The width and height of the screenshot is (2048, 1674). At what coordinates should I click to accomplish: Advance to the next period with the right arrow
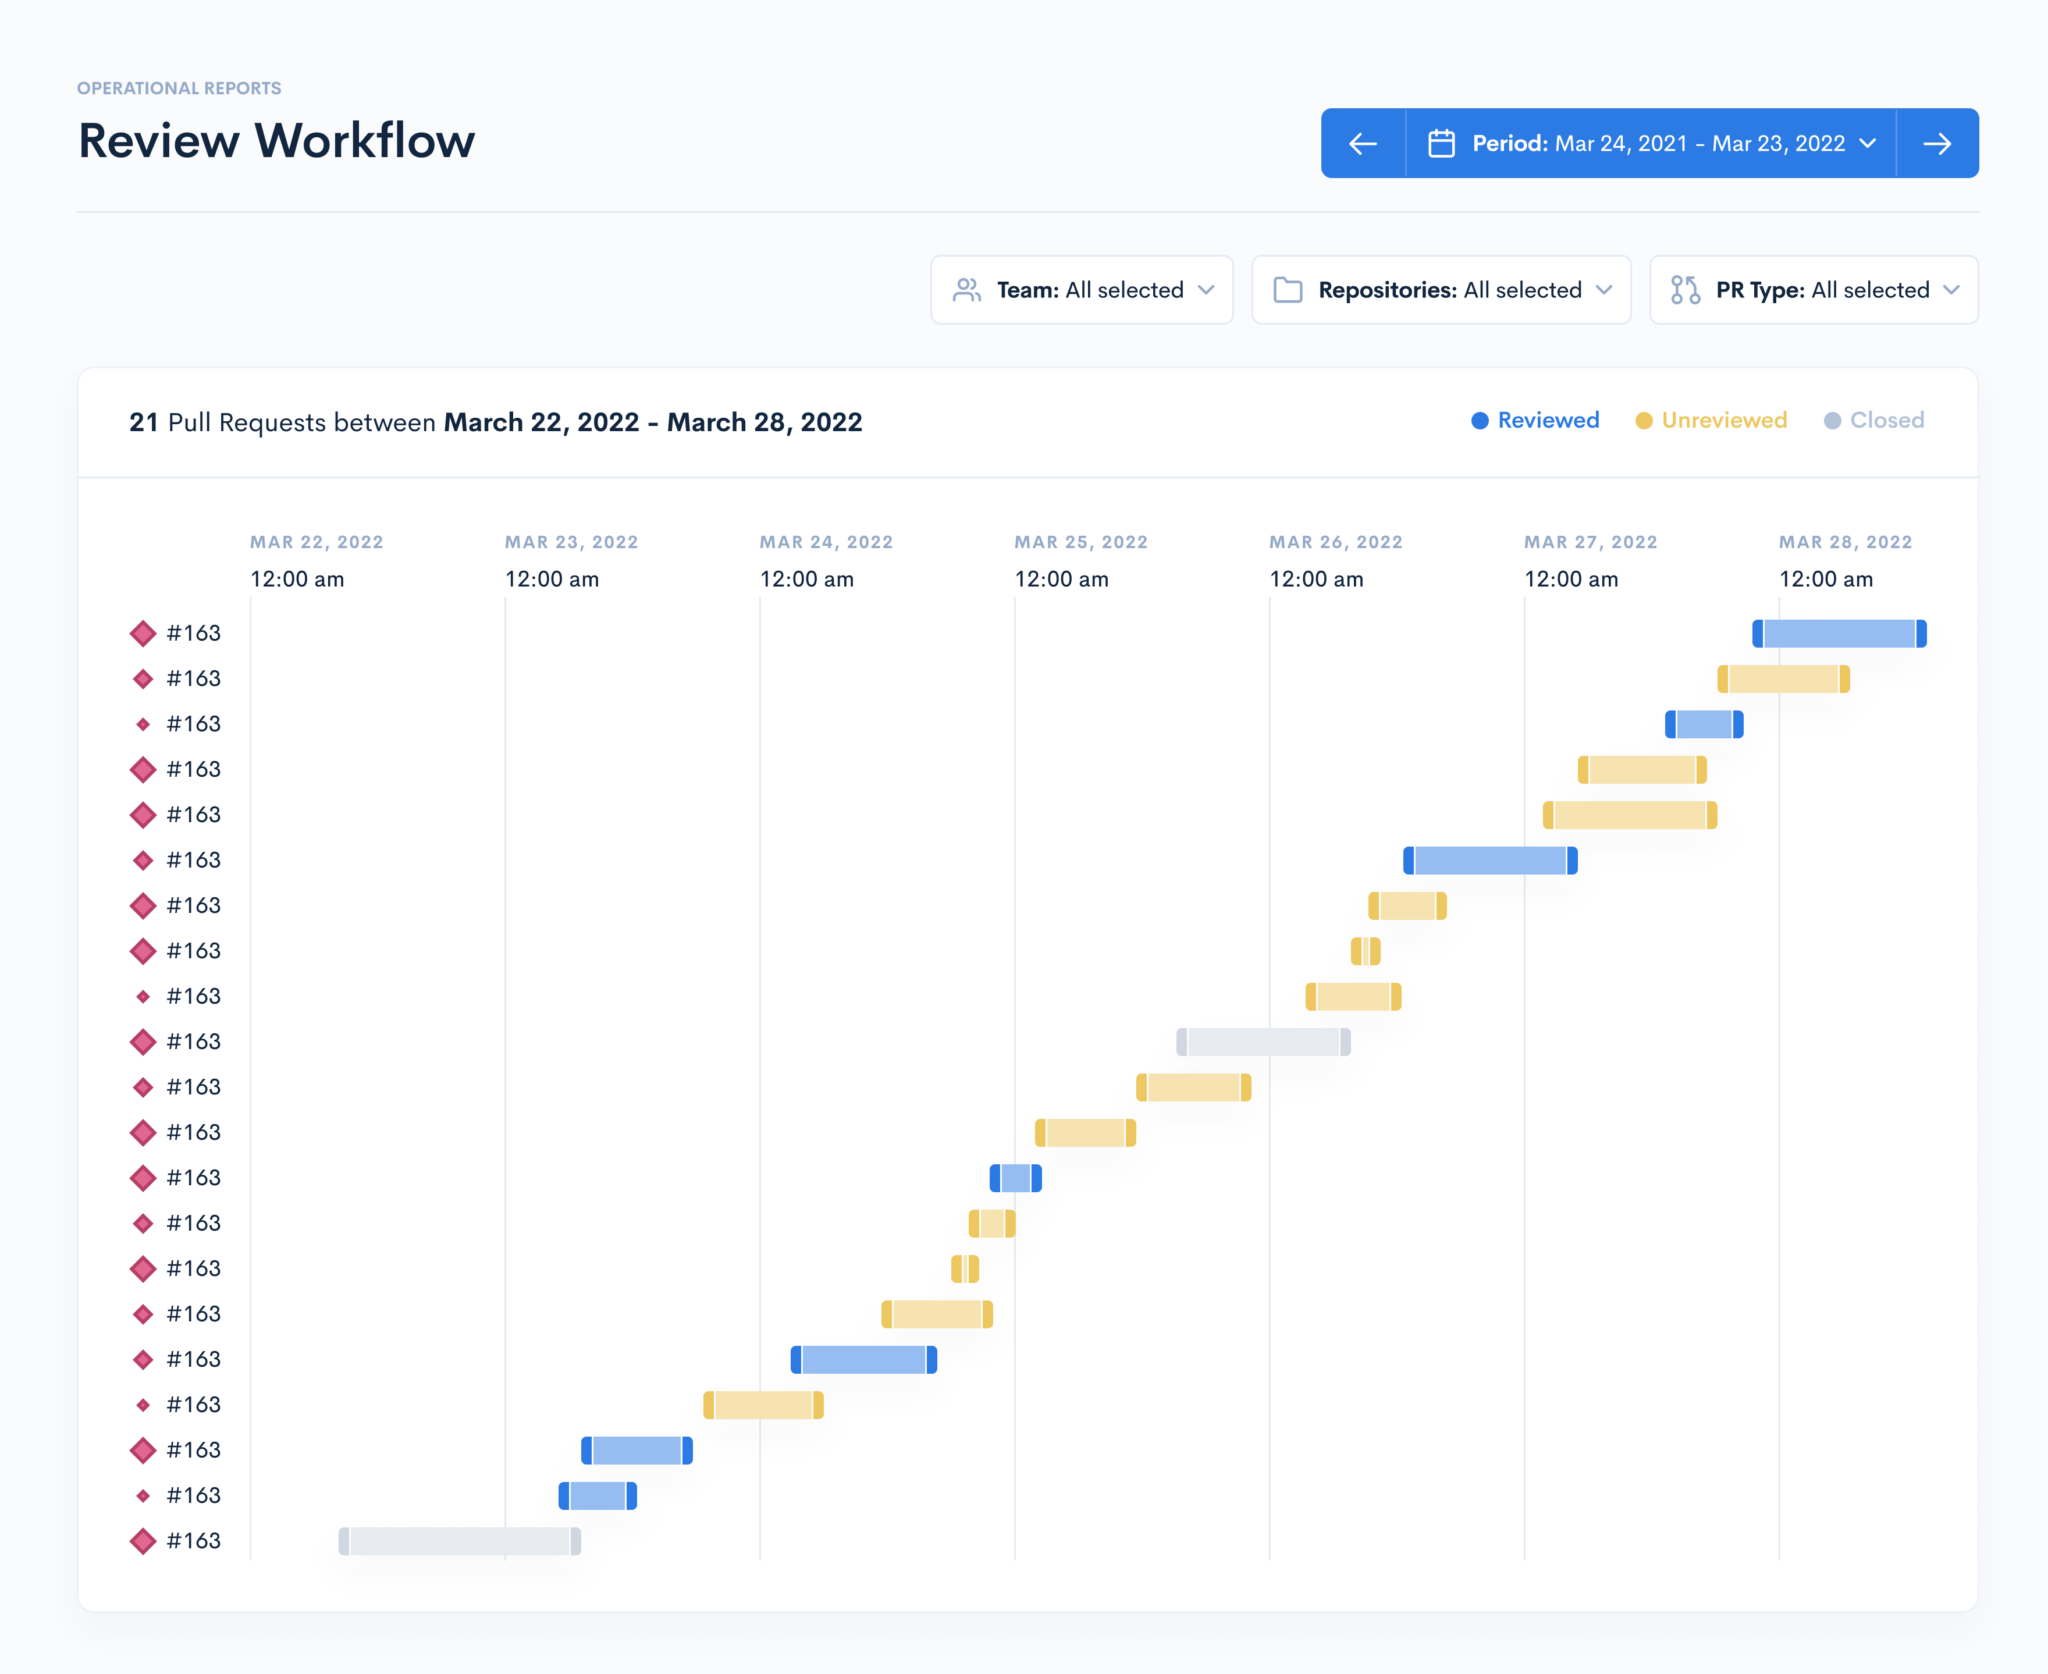1937,142
